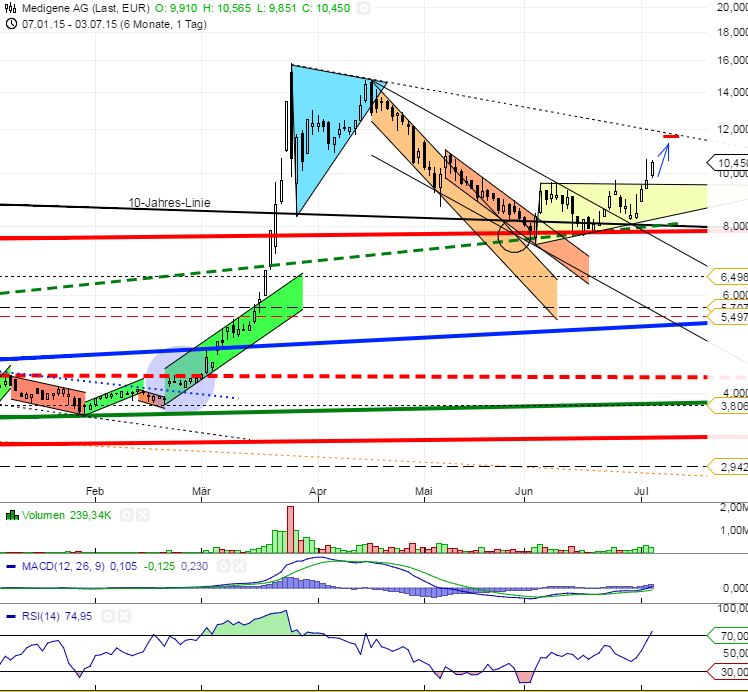The height and width of the screenshot is (692, 748).
Task: Remove the RSI(14) indicator
Action: [125, 618]
